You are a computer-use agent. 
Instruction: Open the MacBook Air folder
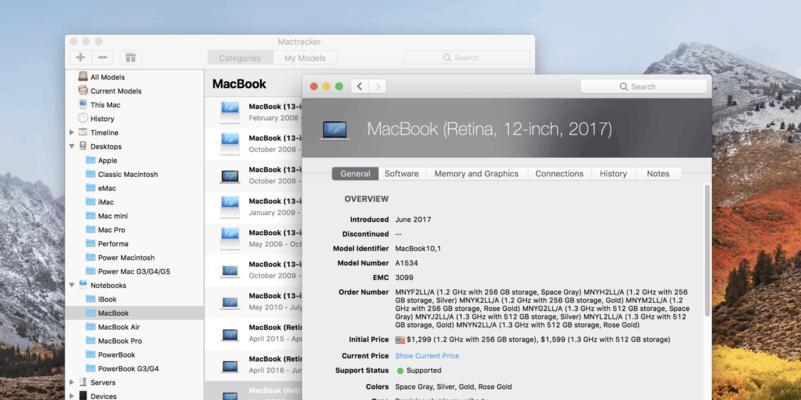point(119,327)
